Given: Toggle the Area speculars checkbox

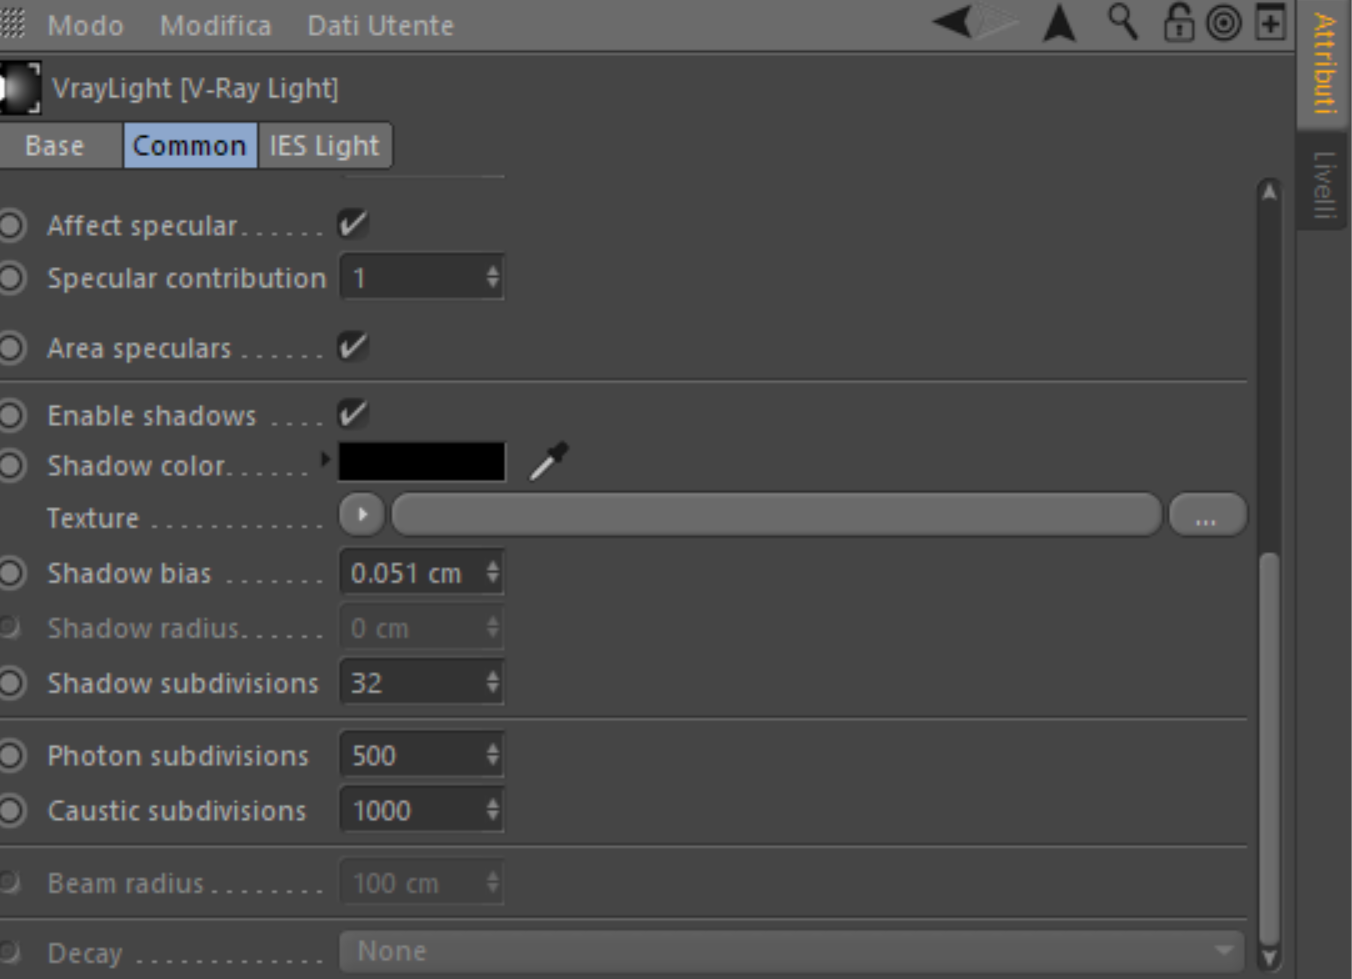Looking at the screenshot, I should 353,347.
